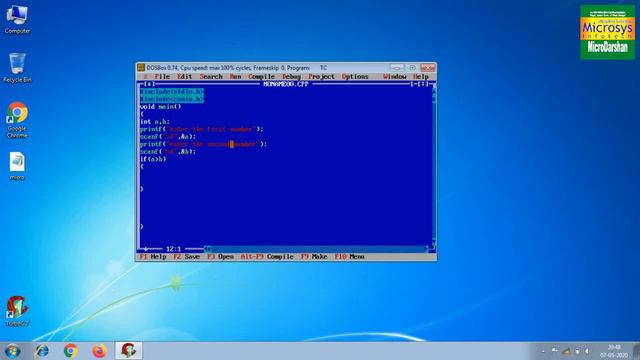Select the Computer desktop icon
The width and height of the screenshot is (640, 360).
click(x=17, y=19)
